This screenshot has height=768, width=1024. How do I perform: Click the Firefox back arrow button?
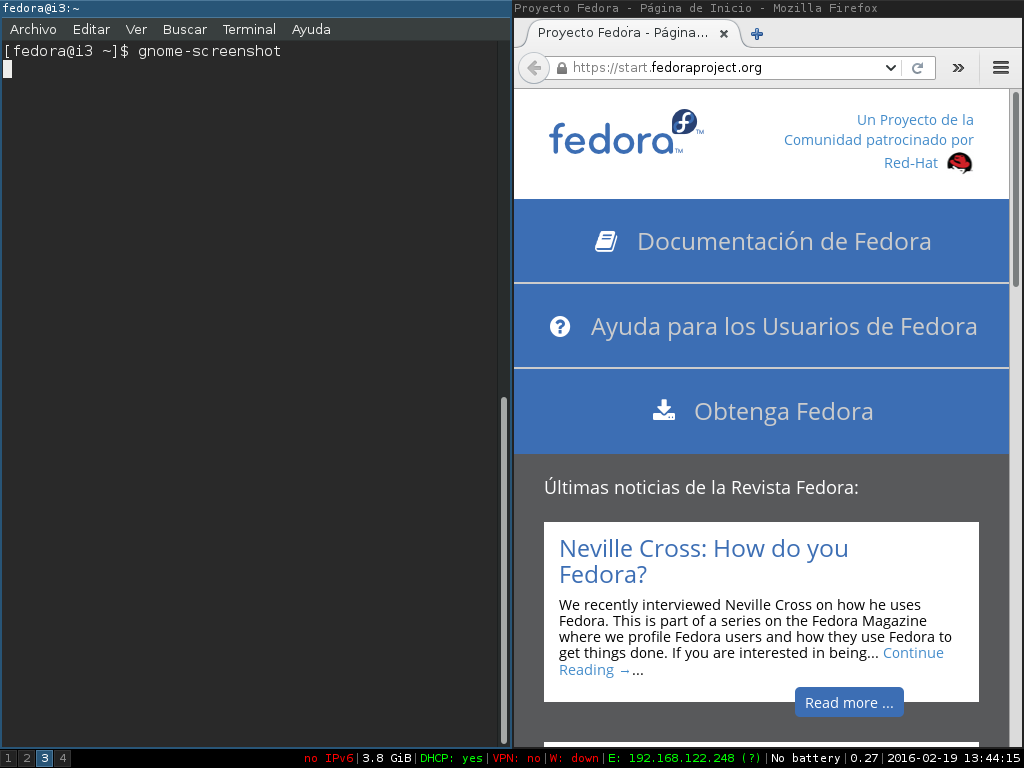coord(534,68)
